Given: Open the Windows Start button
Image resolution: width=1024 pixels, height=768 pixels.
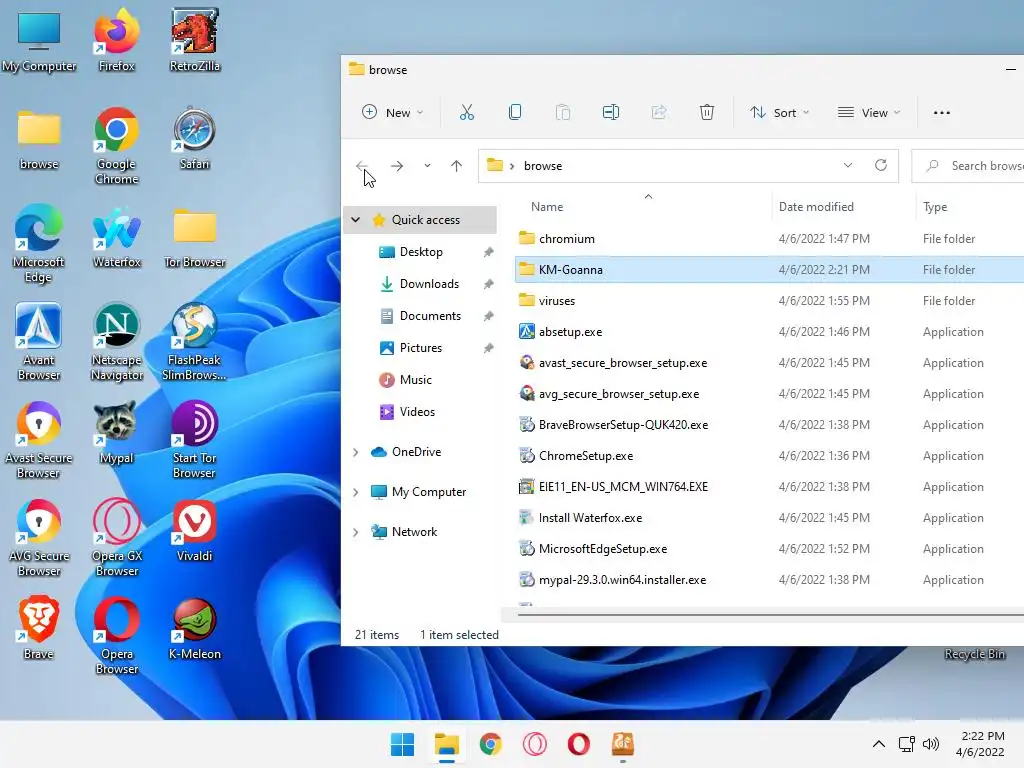Looking at the screenshot, I should (x=402, y=744).
